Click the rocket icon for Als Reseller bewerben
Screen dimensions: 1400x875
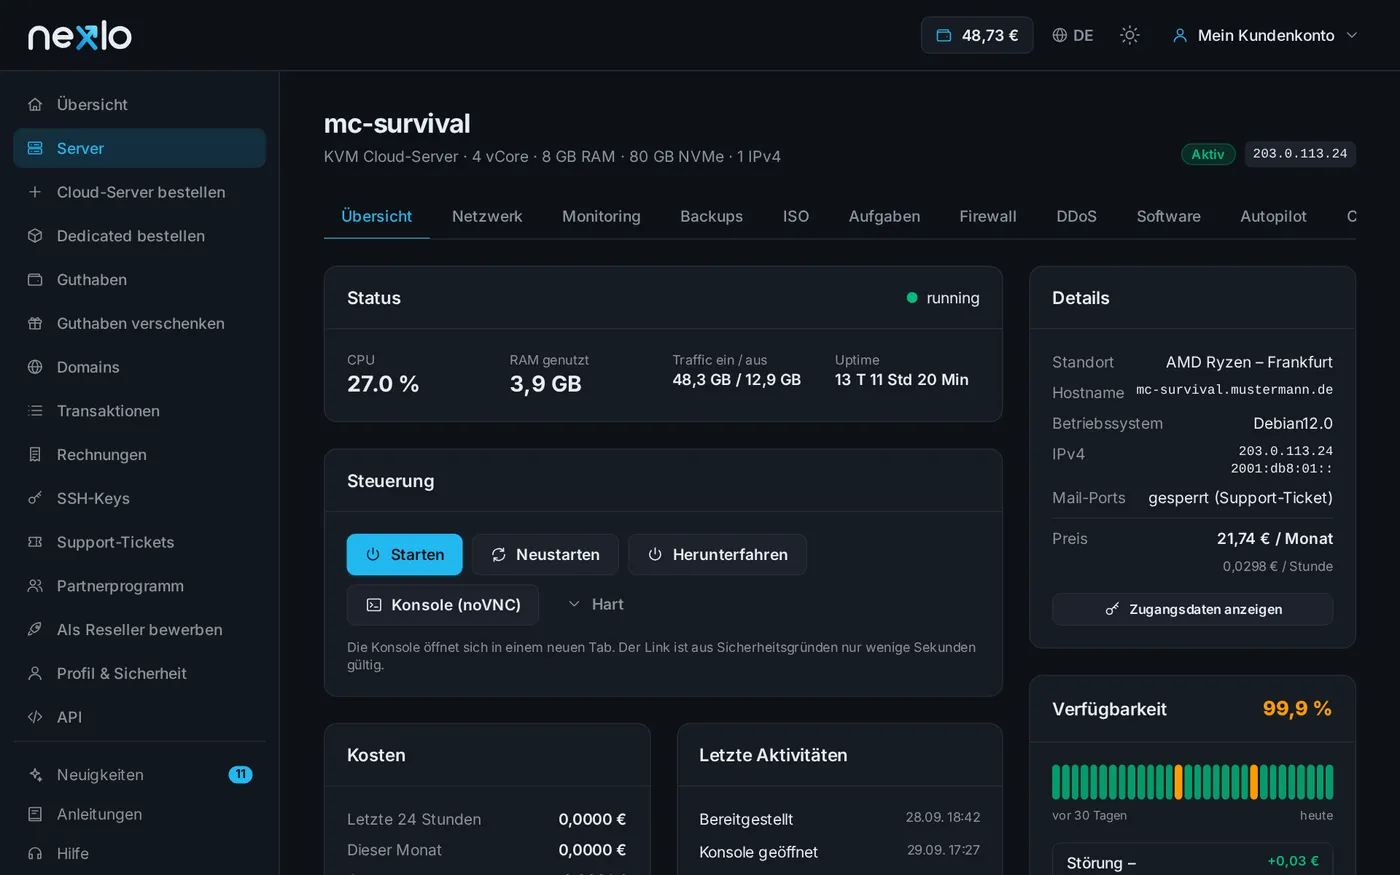click(x=35, y=630)
